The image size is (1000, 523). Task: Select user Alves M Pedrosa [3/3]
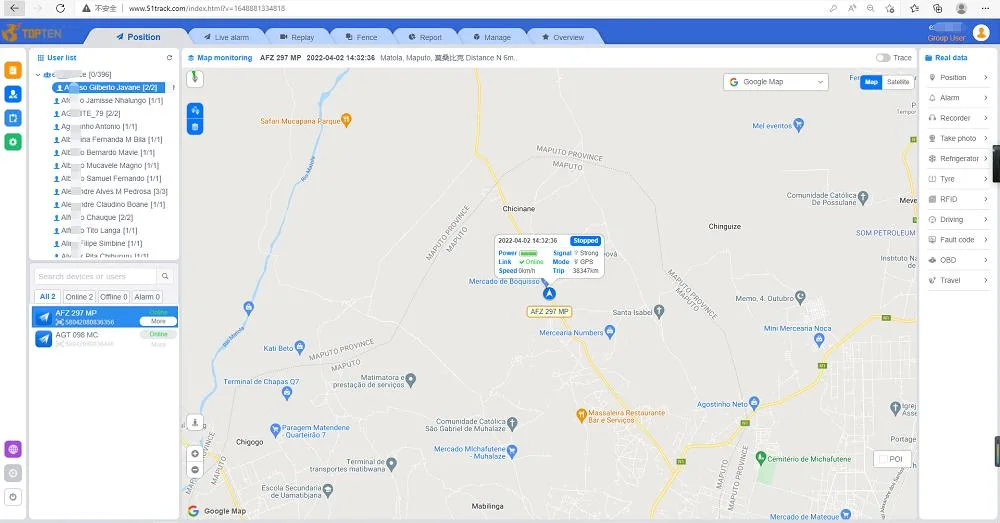[110, 191]
